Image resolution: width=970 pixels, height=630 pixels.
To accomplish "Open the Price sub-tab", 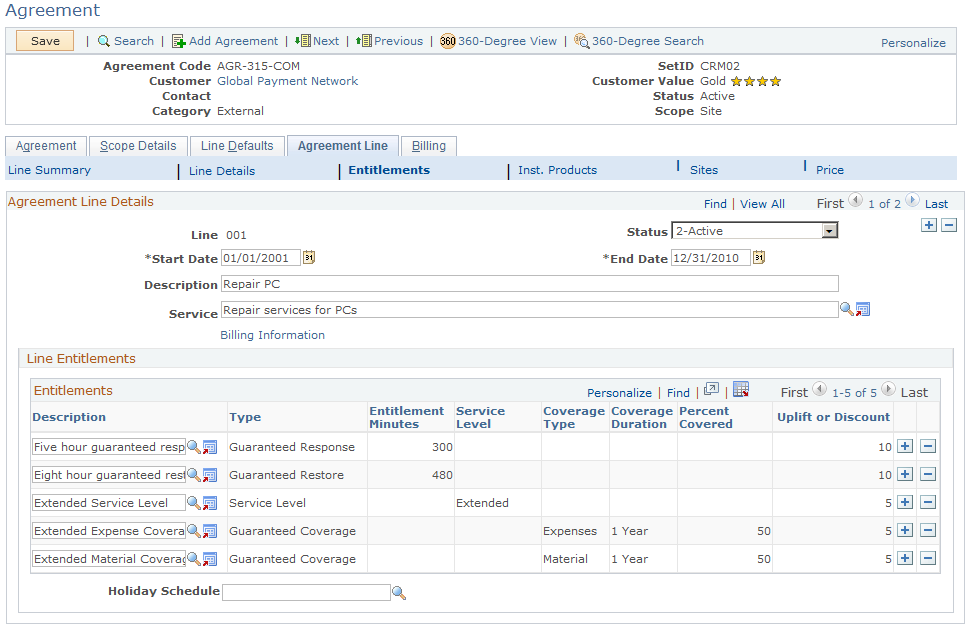I will tap(830, 170).
